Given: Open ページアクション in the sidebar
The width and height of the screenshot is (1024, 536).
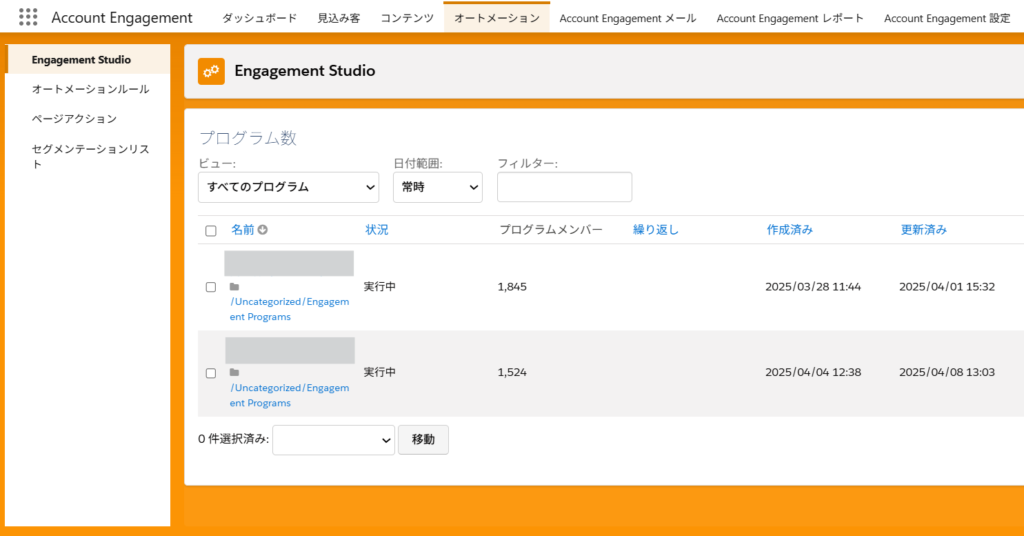Looking at the screenshot, I should tap(74, 118).
